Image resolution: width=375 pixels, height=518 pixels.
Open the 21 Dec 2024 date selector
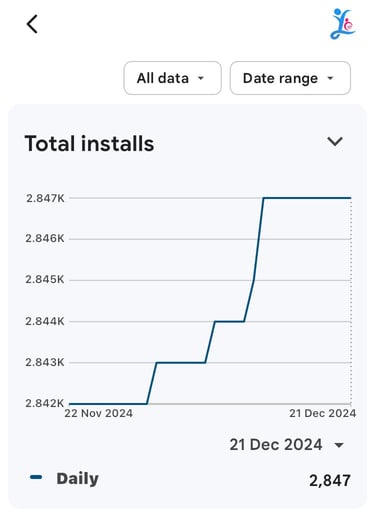(287, 445)
